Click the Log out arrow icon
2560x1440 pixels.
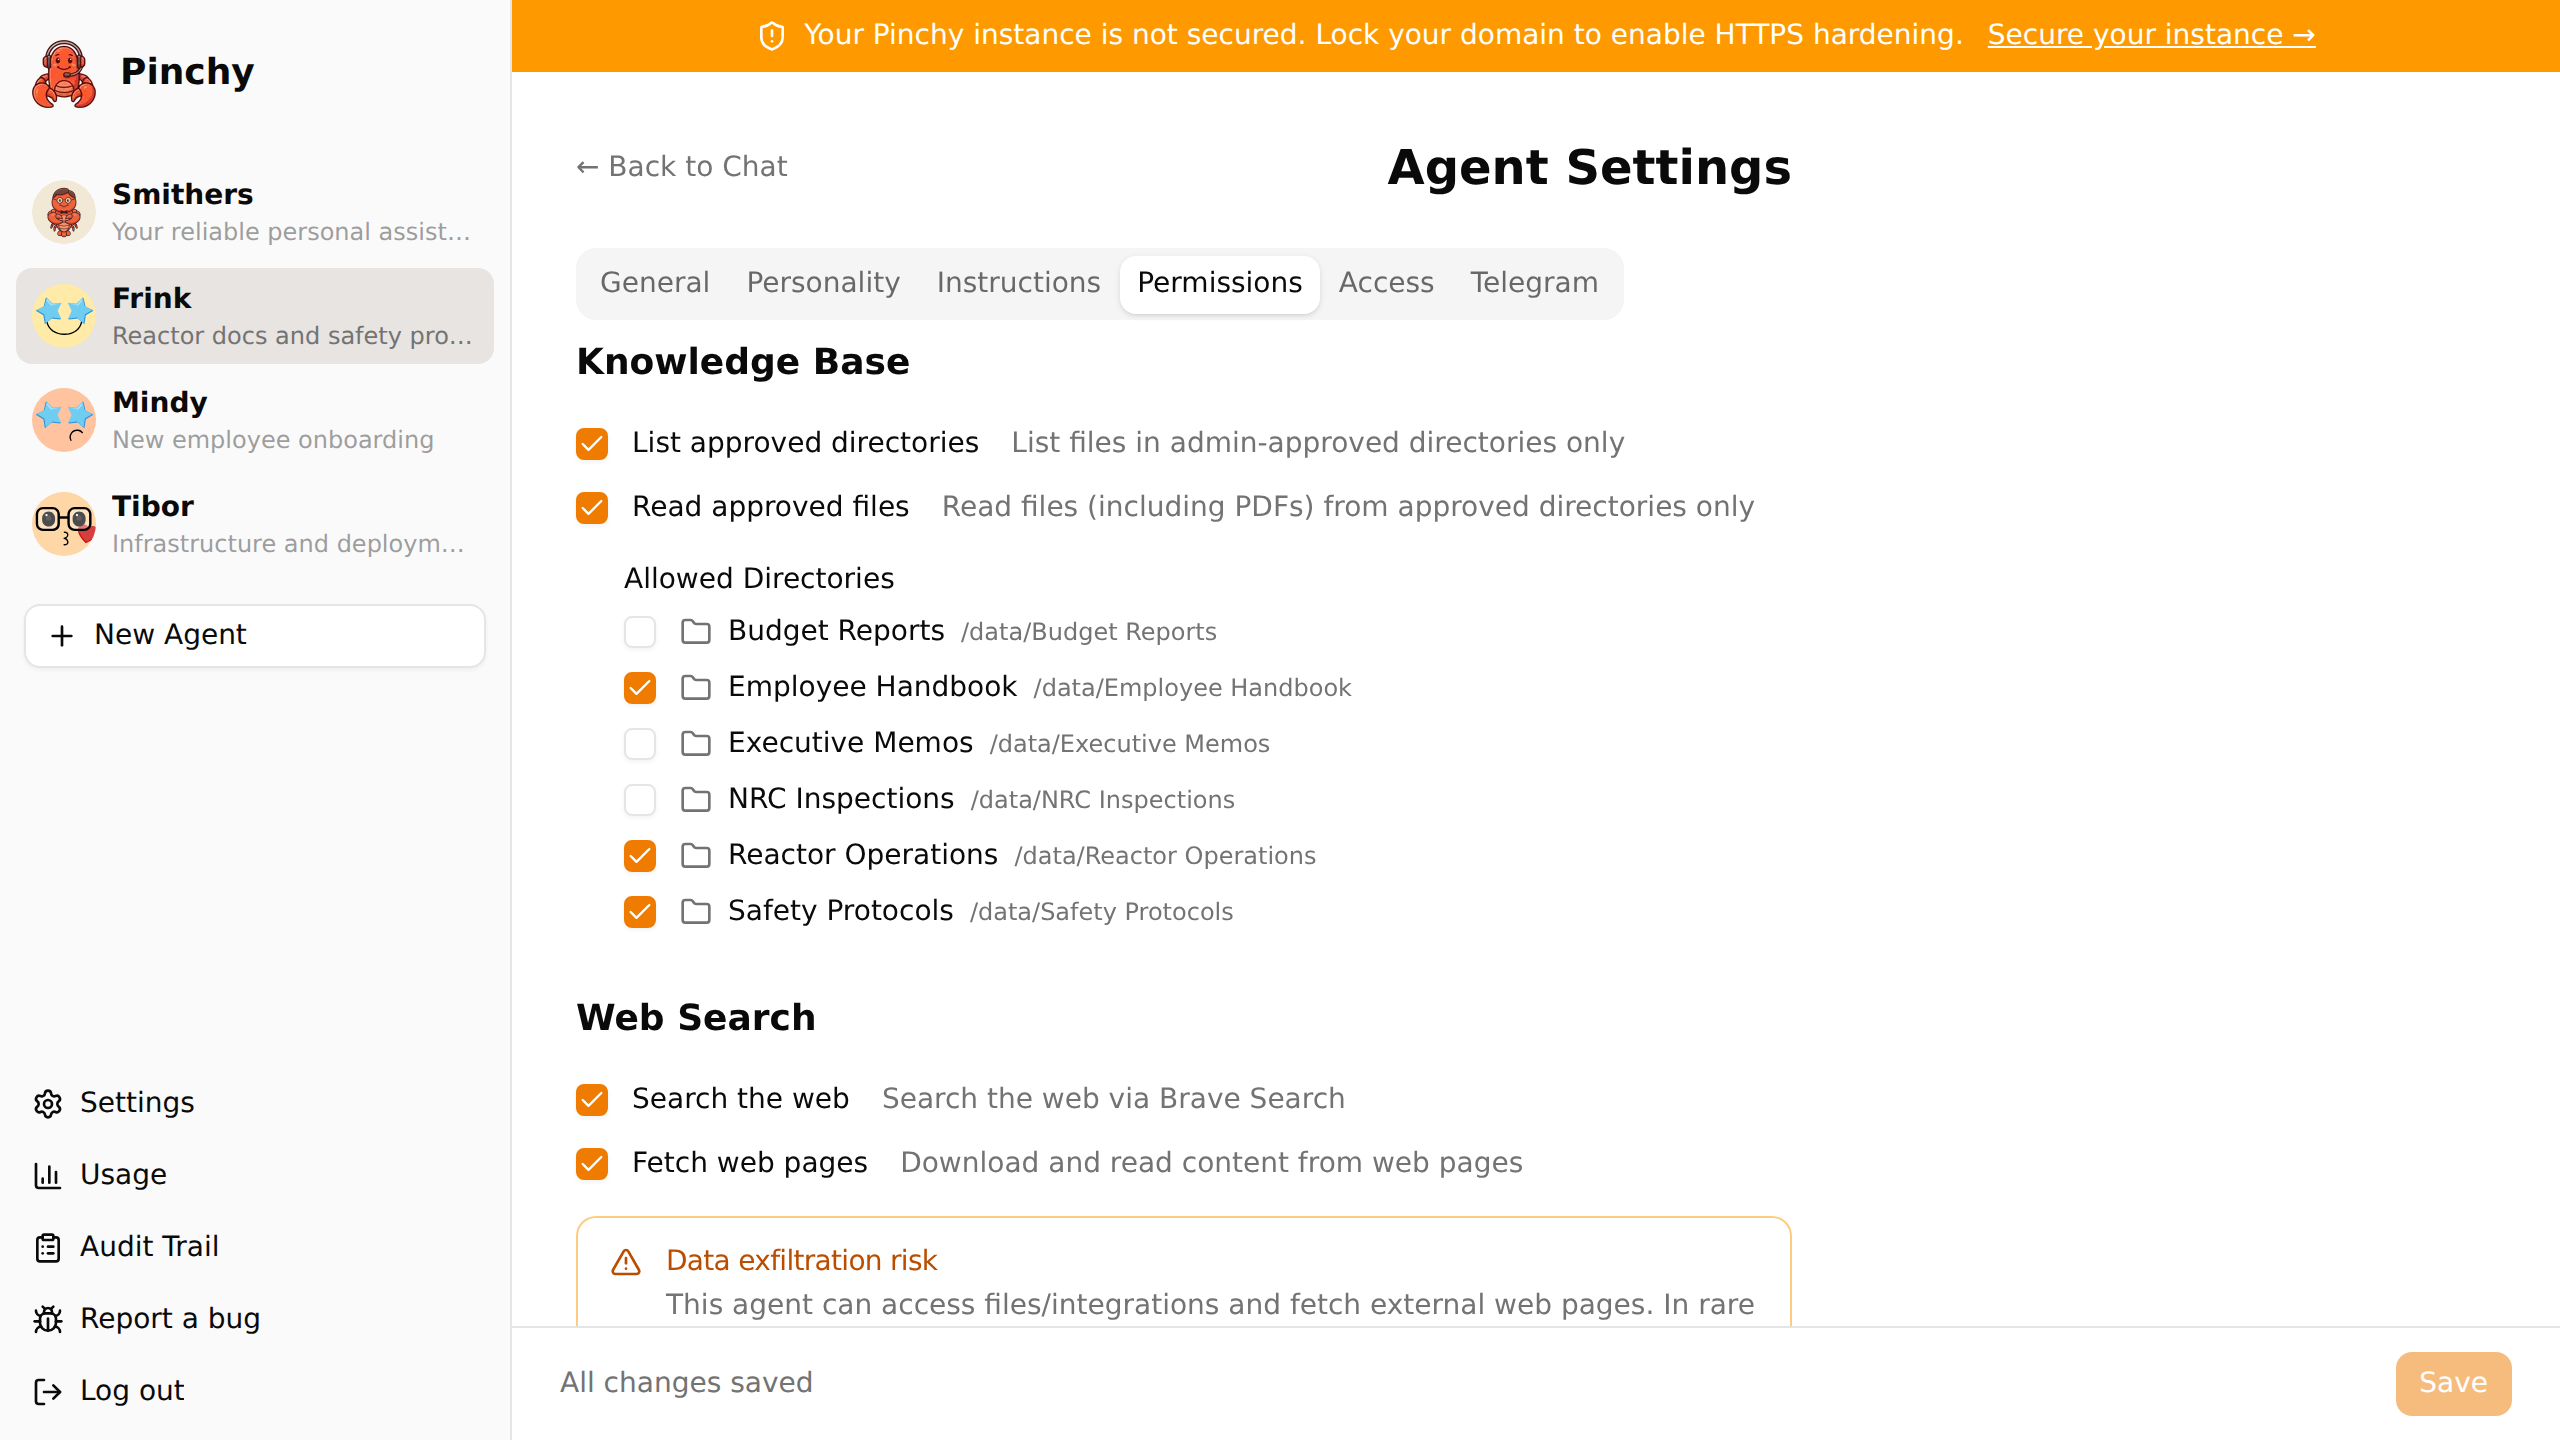pos(48,1391)
